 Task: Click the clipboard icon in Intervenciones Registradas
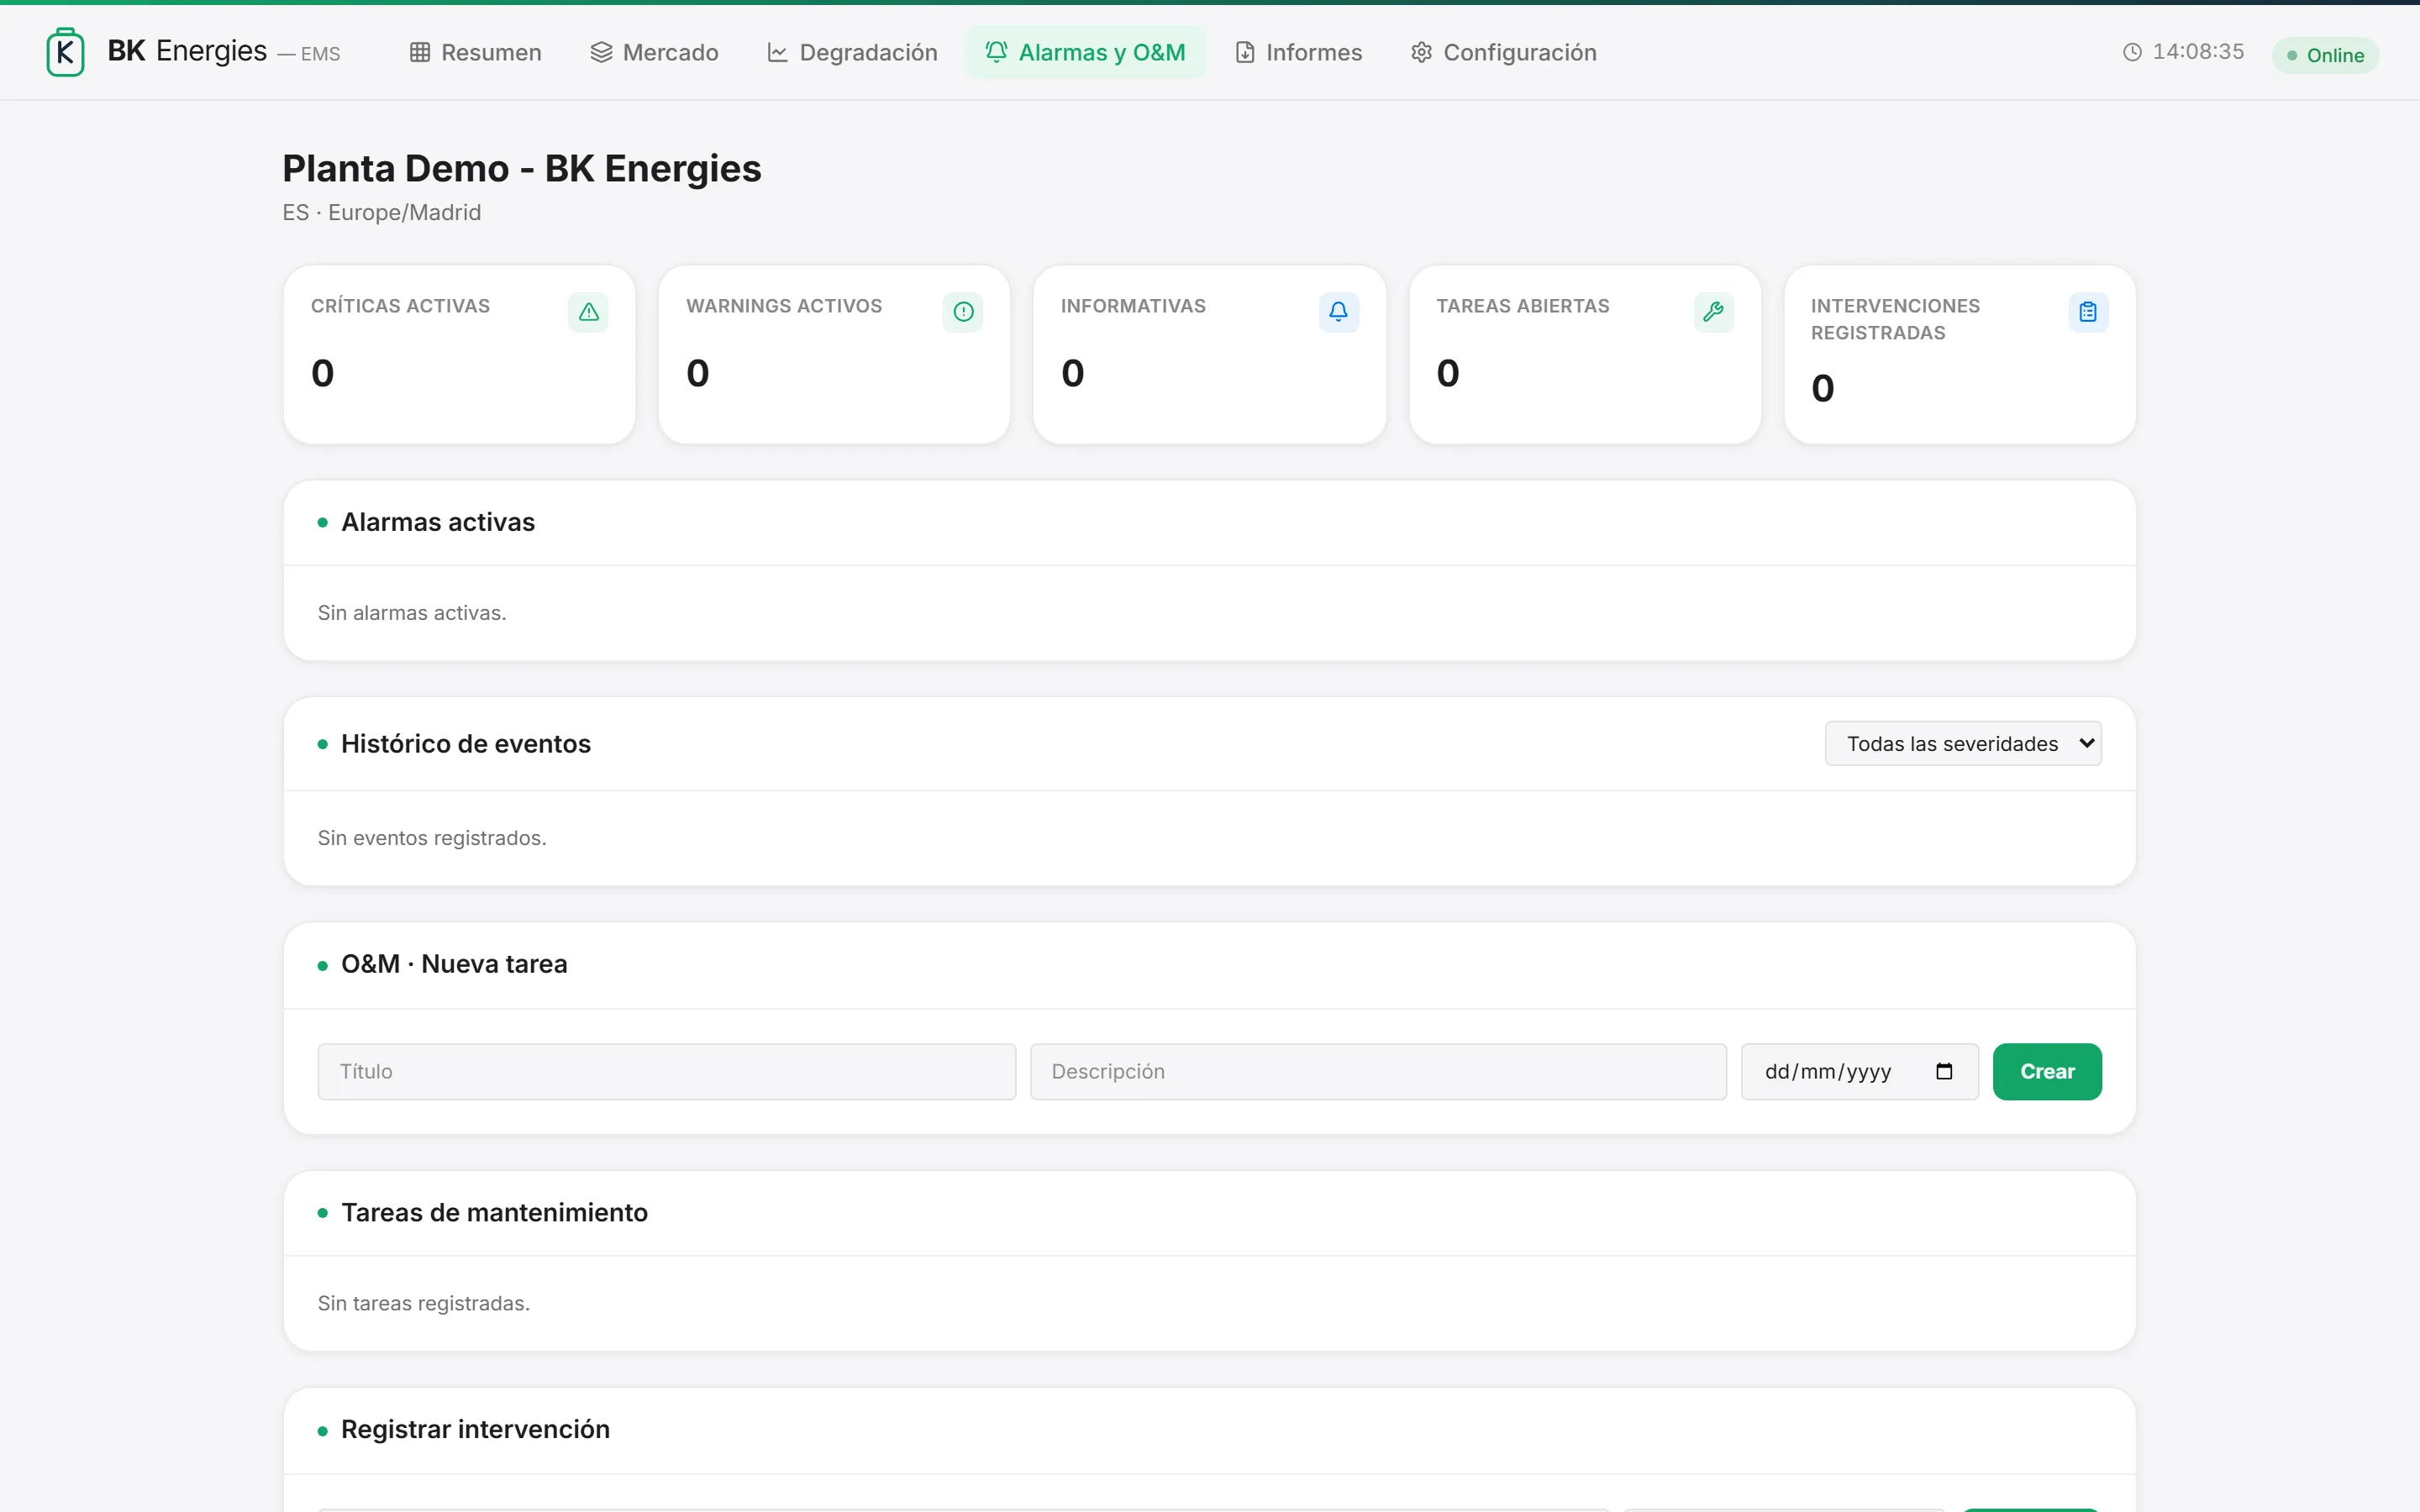(2088, 312)
